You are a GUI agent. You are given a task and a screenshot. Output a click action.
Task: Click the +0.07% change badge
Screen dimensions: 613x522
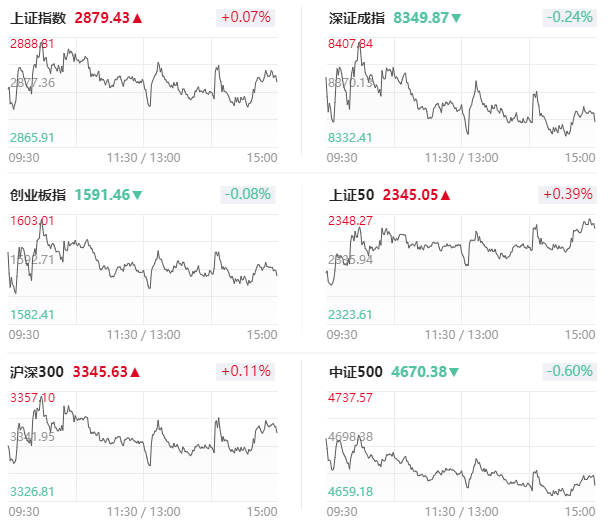(246, 18)
